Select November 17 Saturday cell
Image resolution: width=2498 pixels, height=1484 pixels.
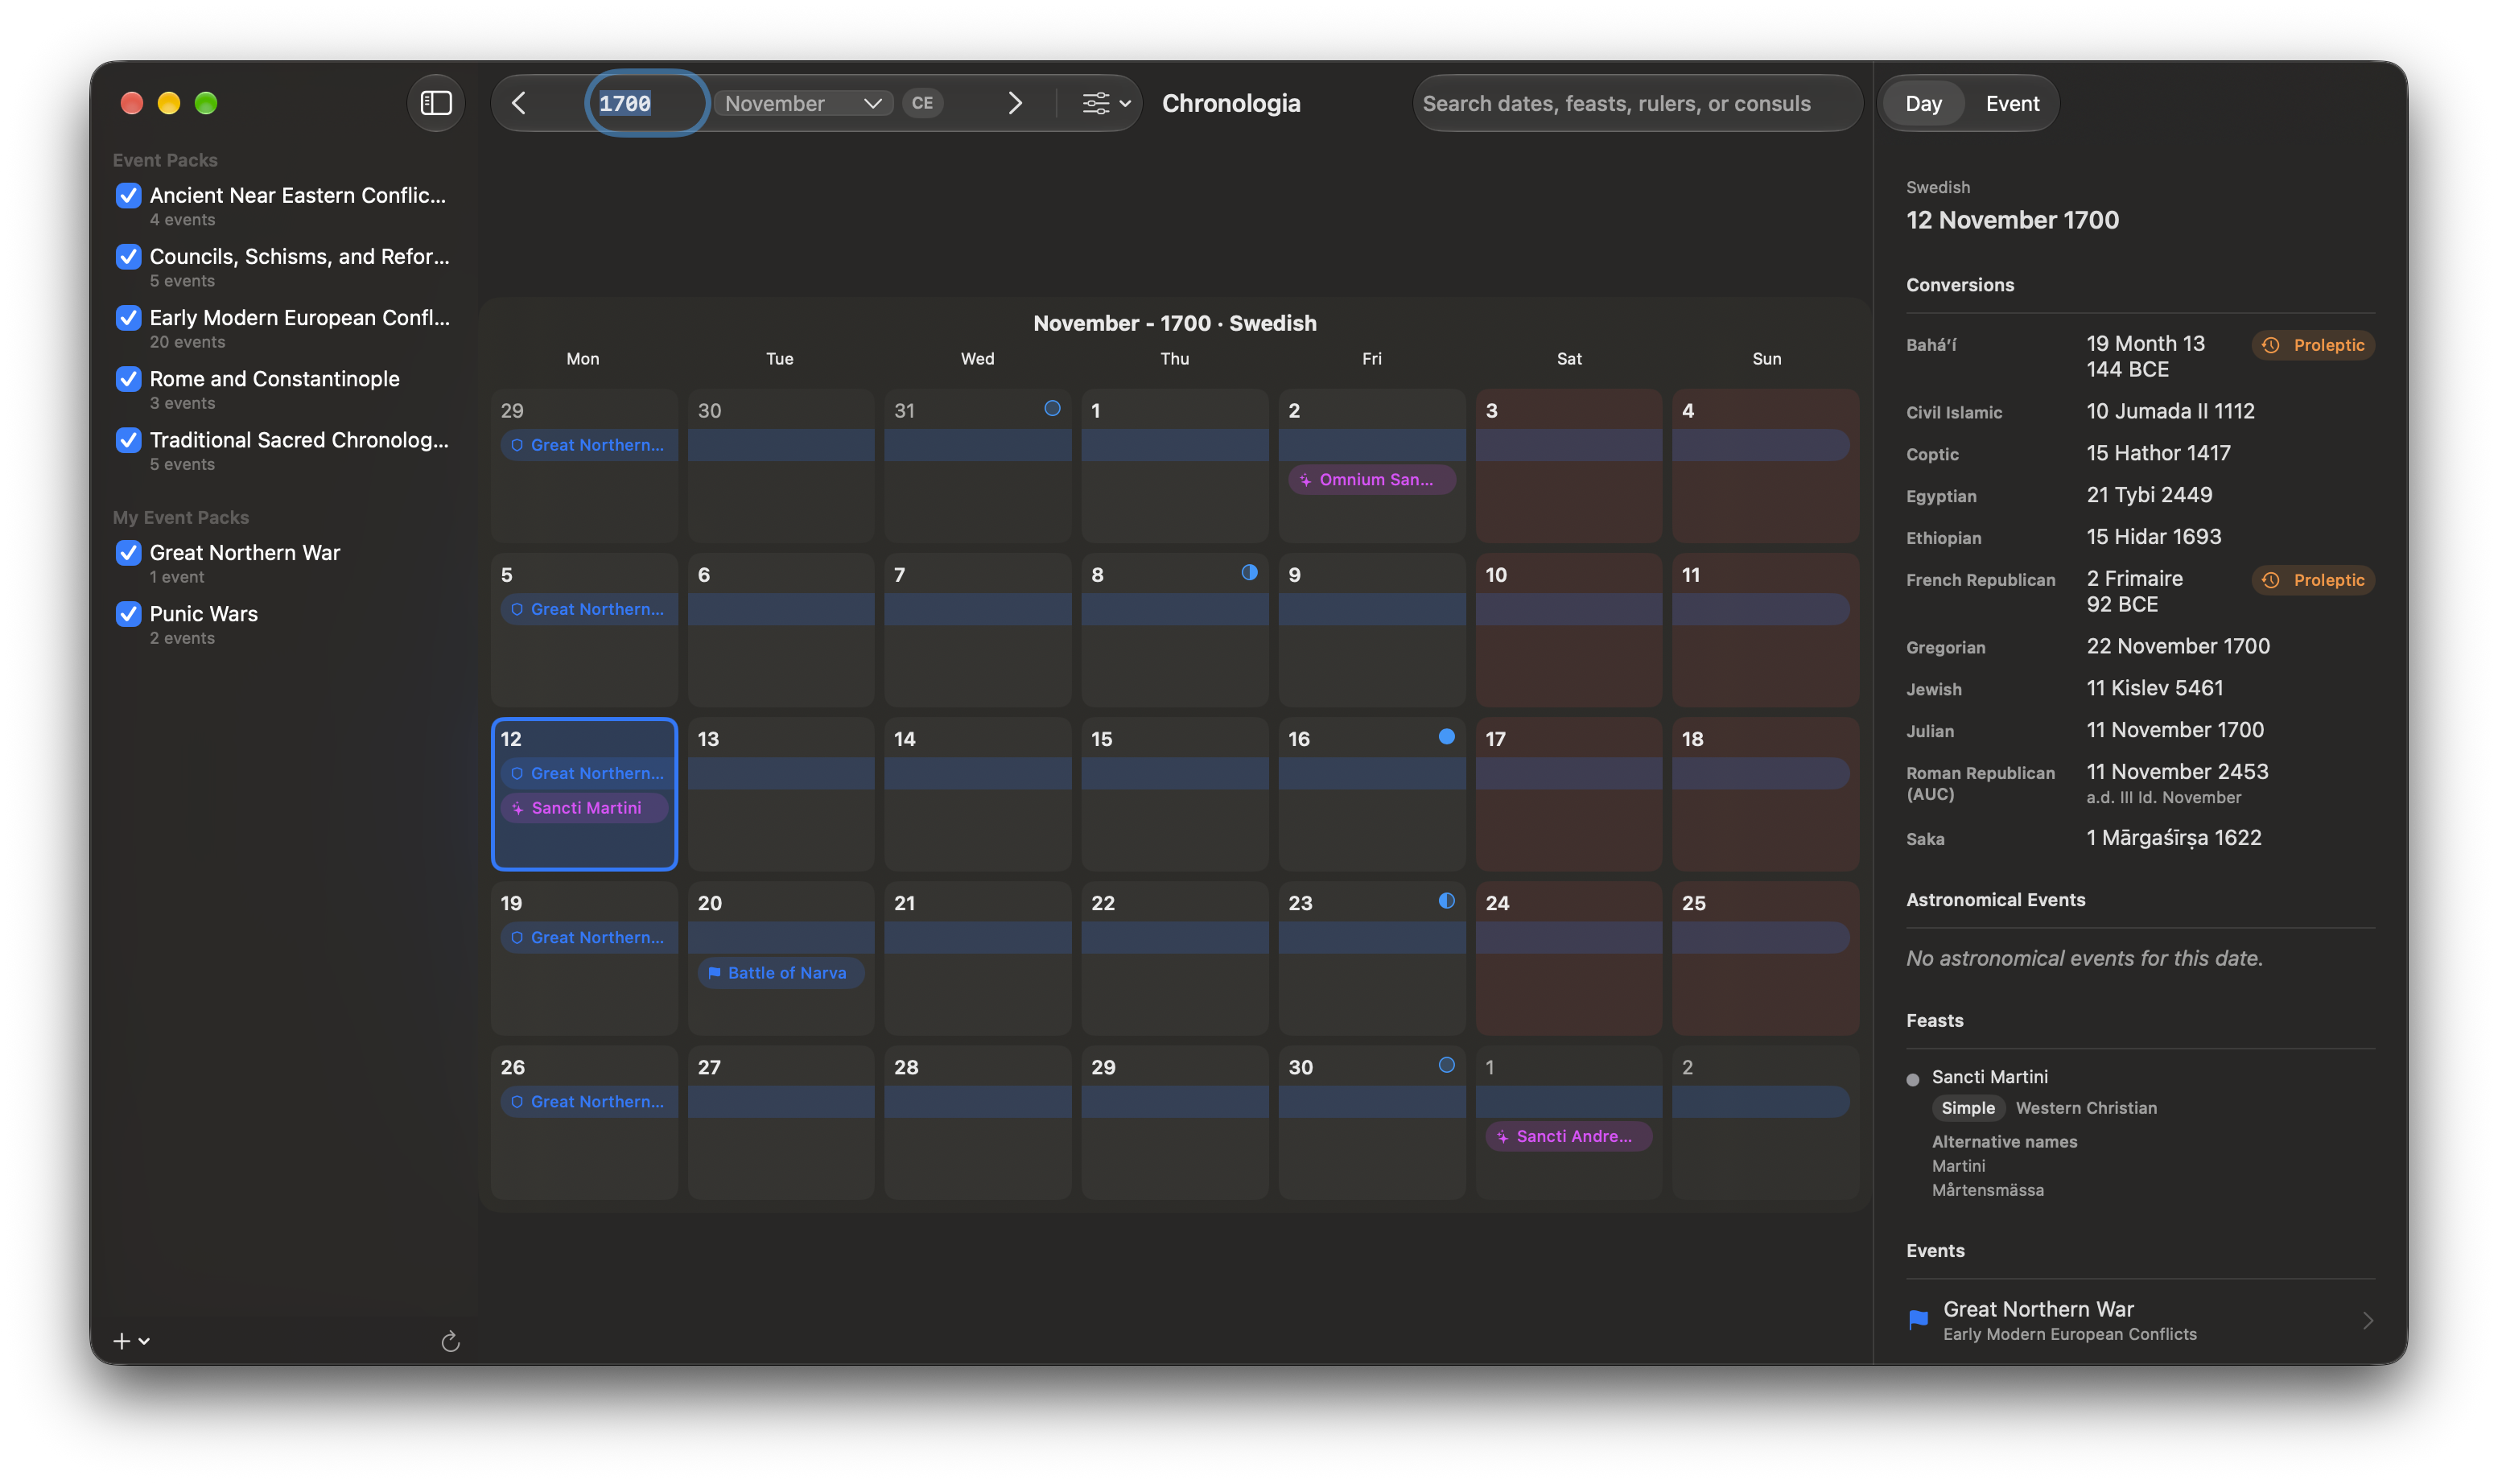point(1568,794)
